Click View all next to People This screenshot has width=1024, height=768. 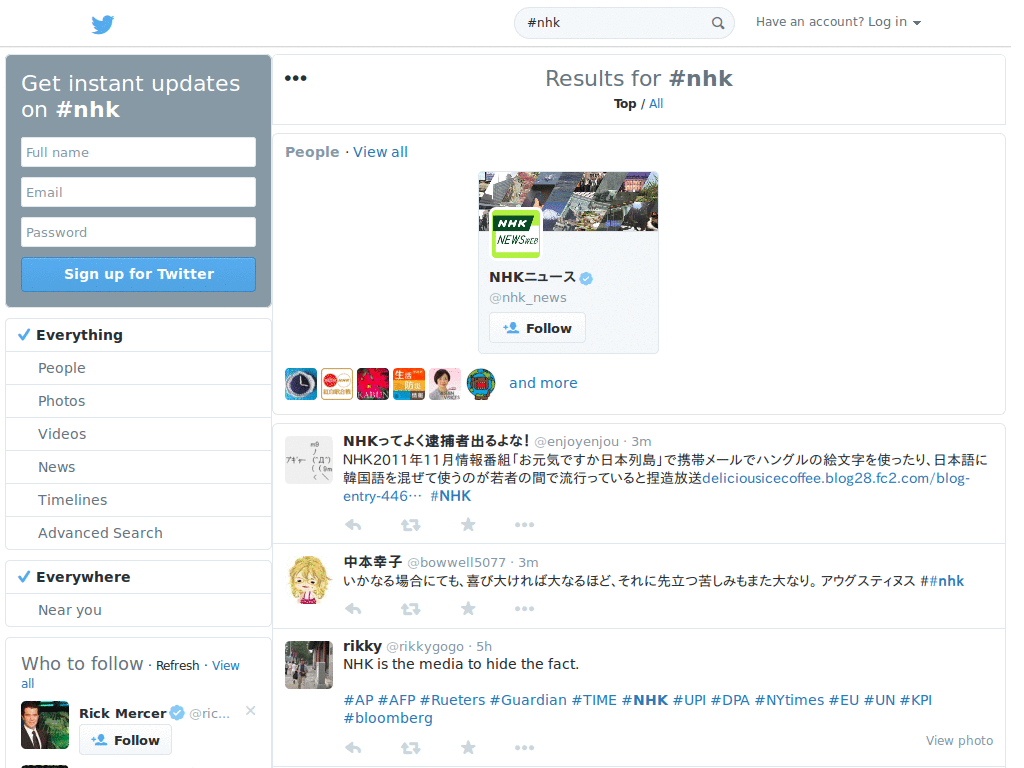pos(380,152)
